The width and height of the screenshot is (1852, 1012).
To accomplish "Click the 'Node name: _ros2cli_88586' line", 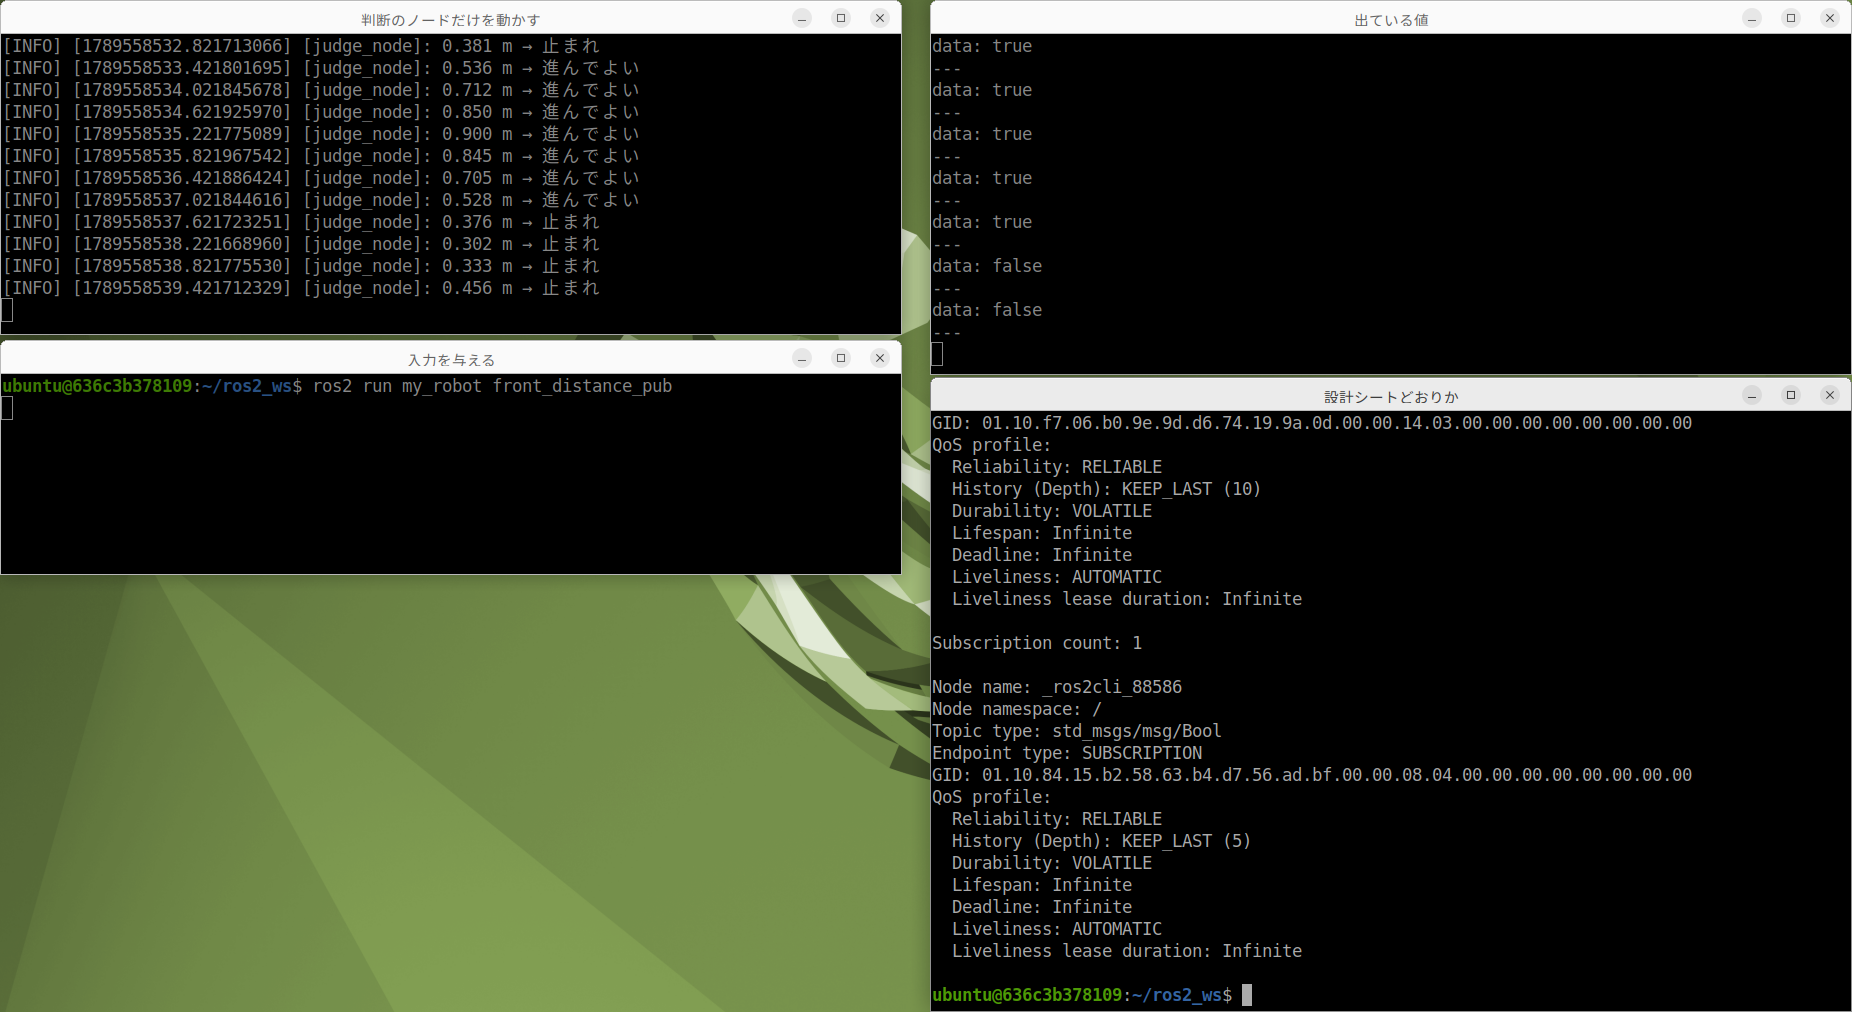I will pos(1057,687).
